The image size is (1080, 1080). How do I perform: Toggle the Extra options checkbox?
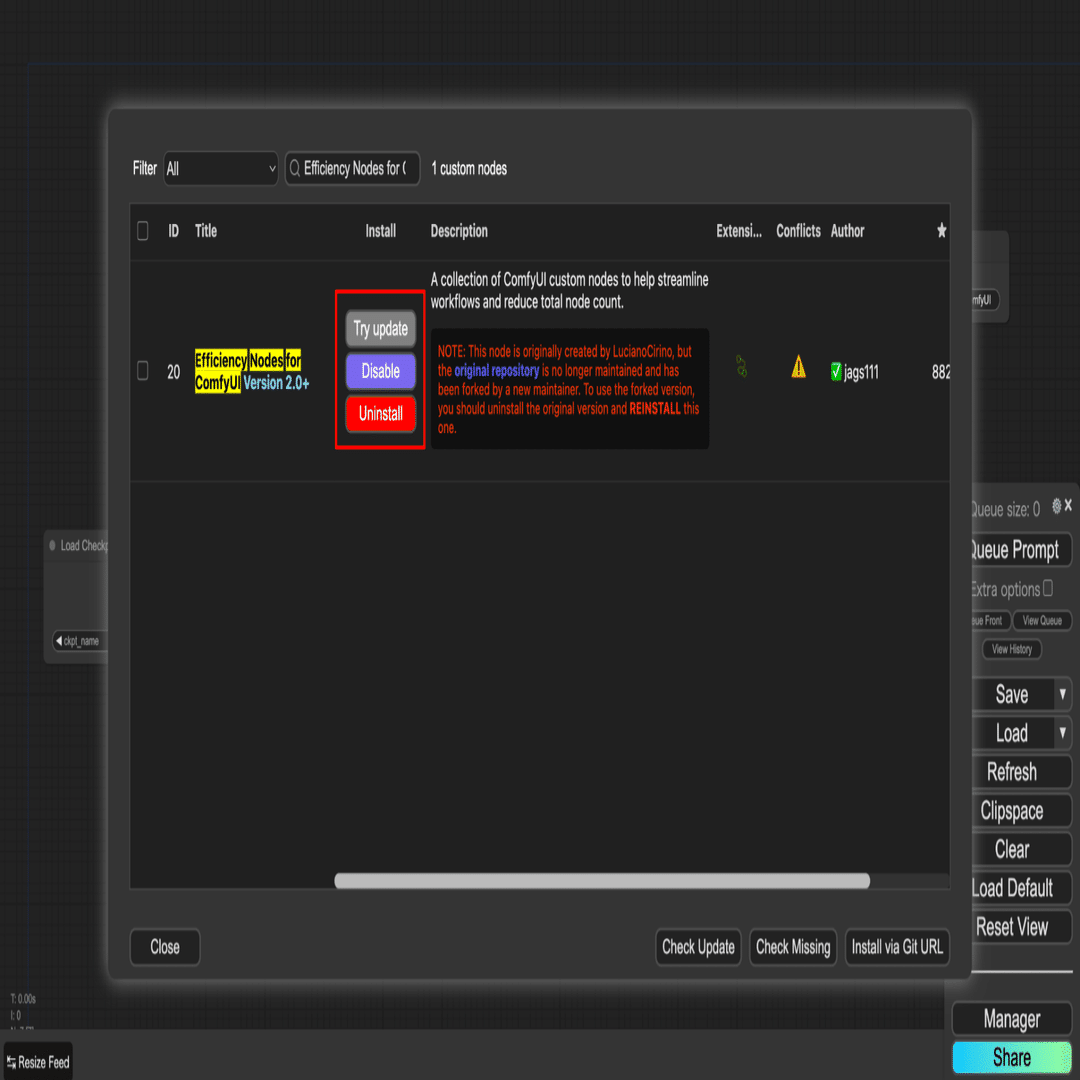click(x=1048, y=588)
